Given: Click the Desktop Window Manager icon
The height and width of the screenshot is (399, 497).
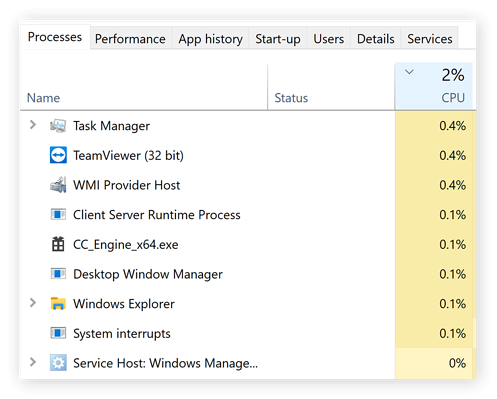Looking at the screenshot, I should [58, 274].
